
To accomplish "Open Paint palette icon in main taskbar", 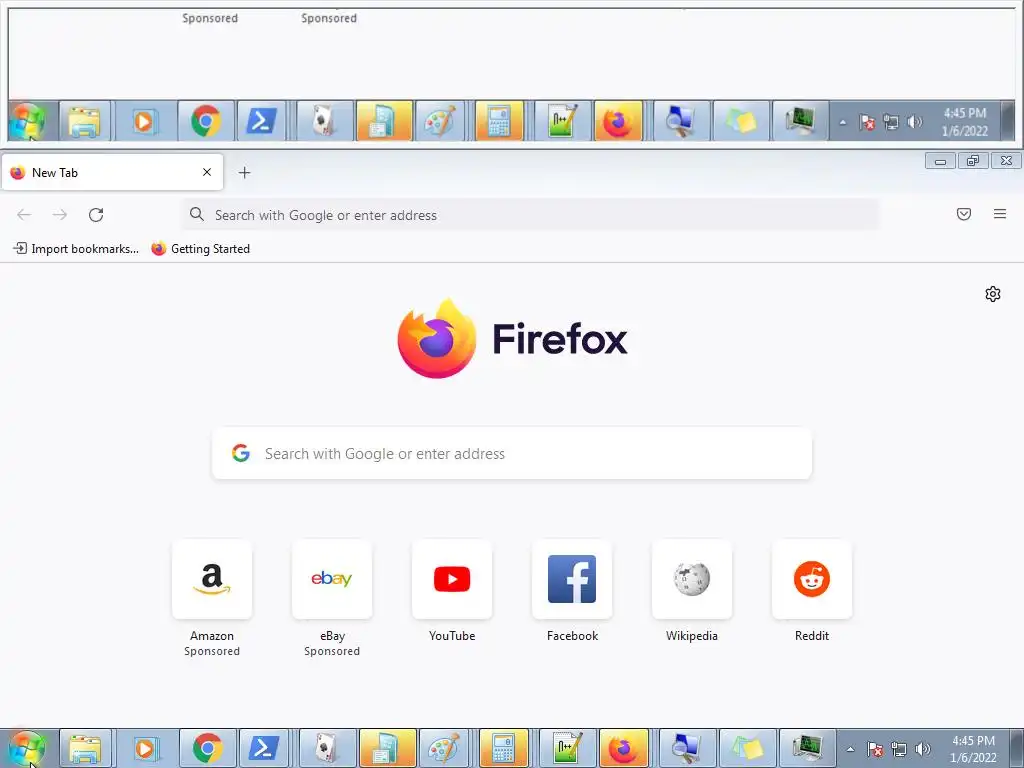I will 444,749.
